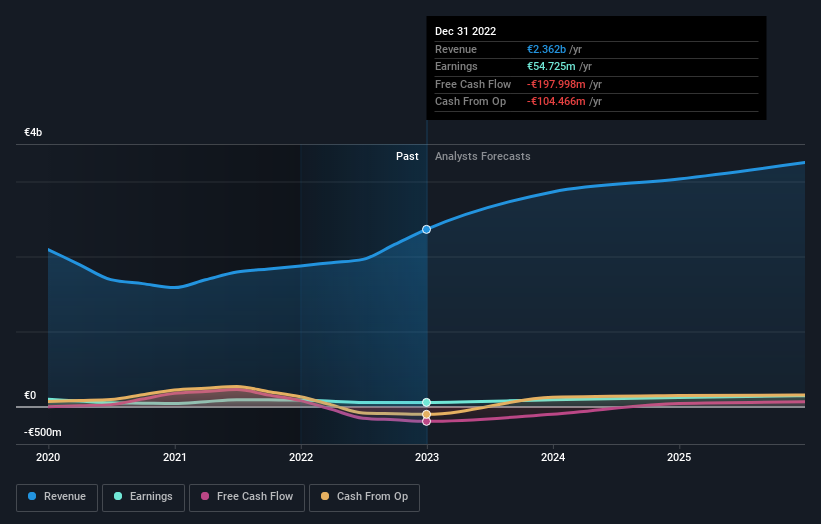Click the Revenue data point at 2023
The width and height of the screenshot is (821, 524).
(x=427, y=229)
